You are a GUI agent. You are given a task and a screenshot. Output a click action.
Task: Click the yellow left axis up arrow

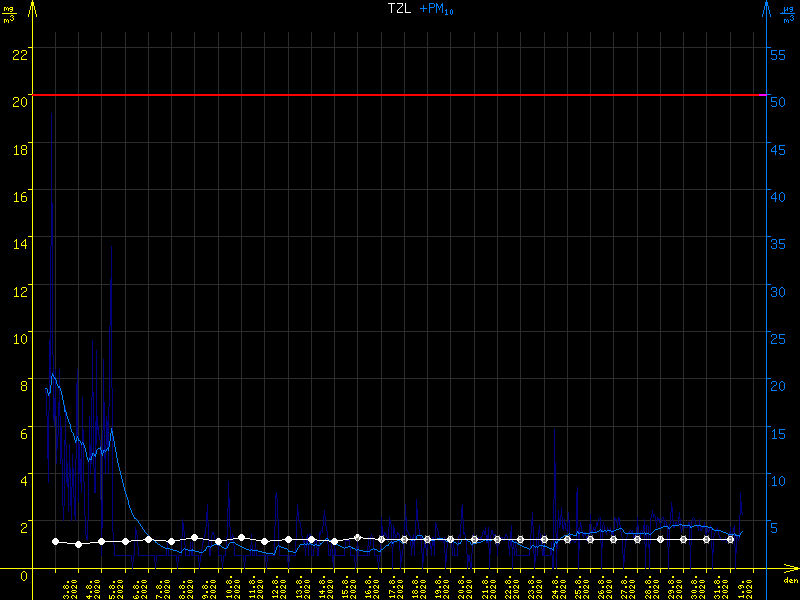click(x=33, y=10)
